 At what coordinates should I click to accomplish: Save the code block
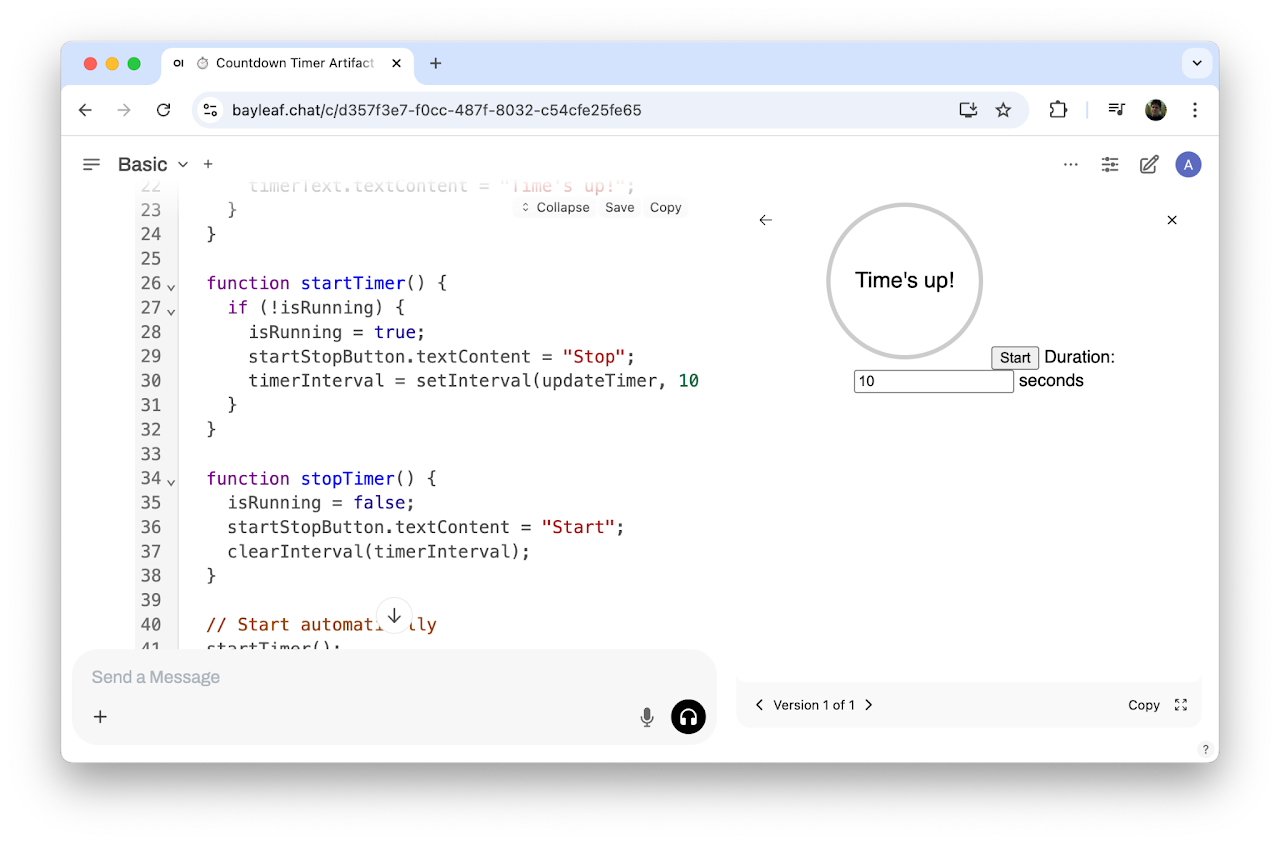(x=619, y=208)
